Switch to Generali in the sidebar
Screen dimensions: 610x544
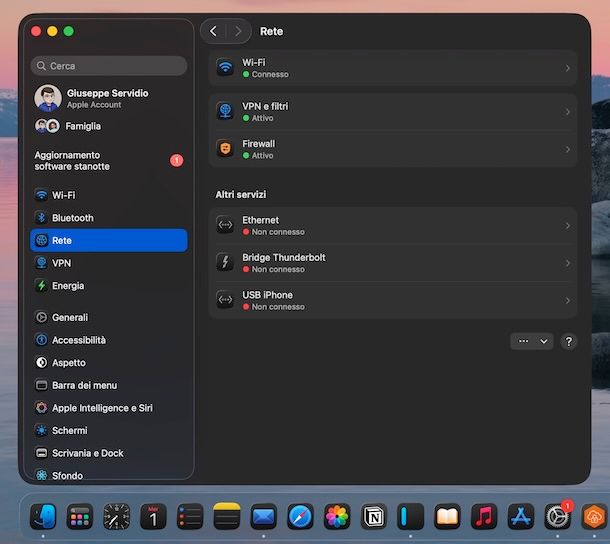70,317
